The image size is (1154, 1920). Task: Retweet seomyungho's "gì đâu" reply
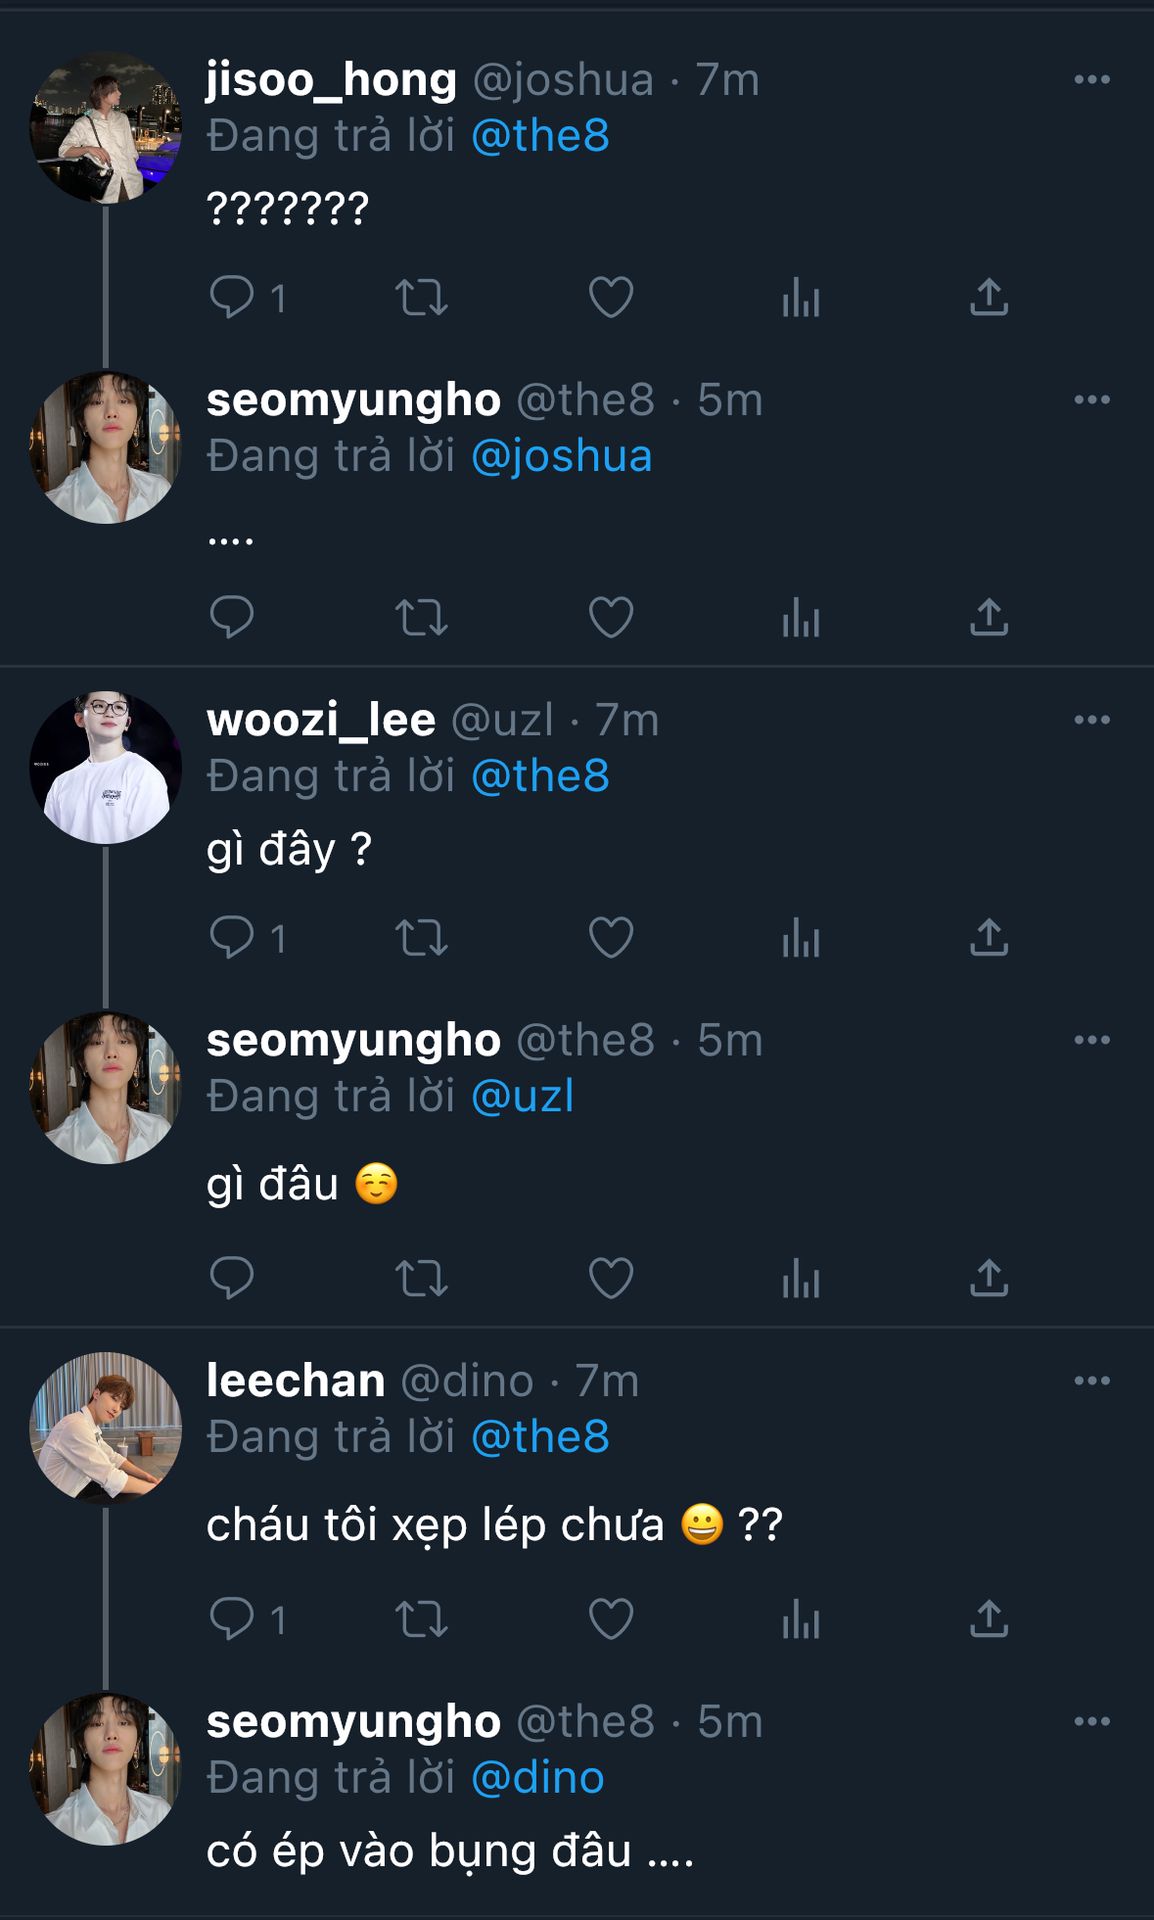coord(421,1278)
